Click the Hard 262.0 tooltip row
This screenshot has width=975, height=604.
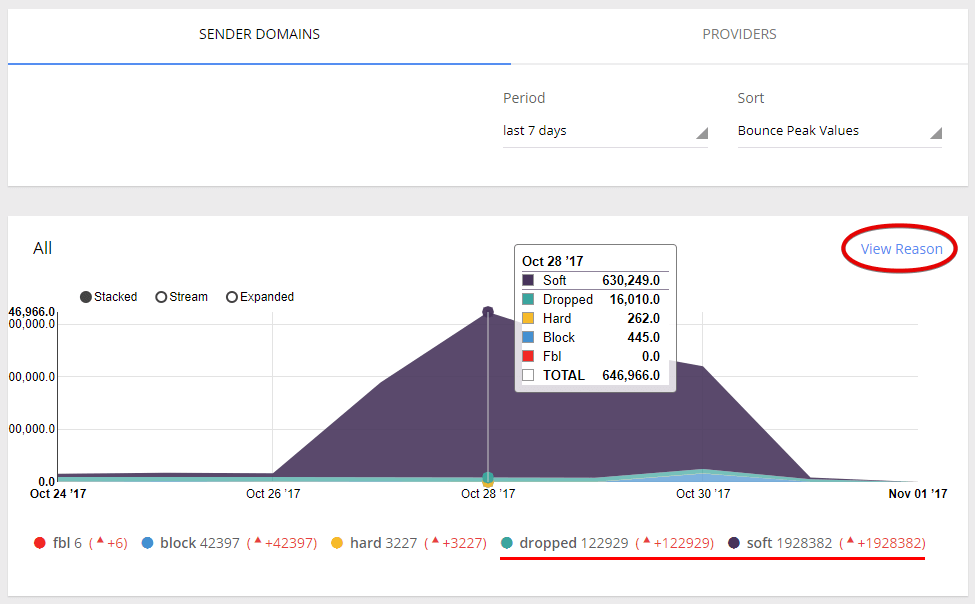[595, 318]
